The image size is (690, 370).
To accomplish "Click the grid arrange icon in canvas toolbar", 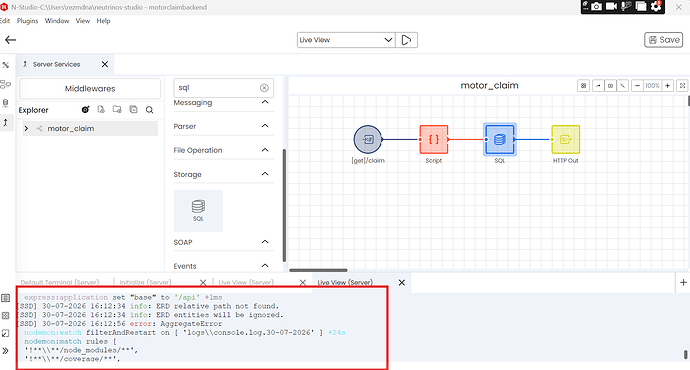I will coord(584,86).
